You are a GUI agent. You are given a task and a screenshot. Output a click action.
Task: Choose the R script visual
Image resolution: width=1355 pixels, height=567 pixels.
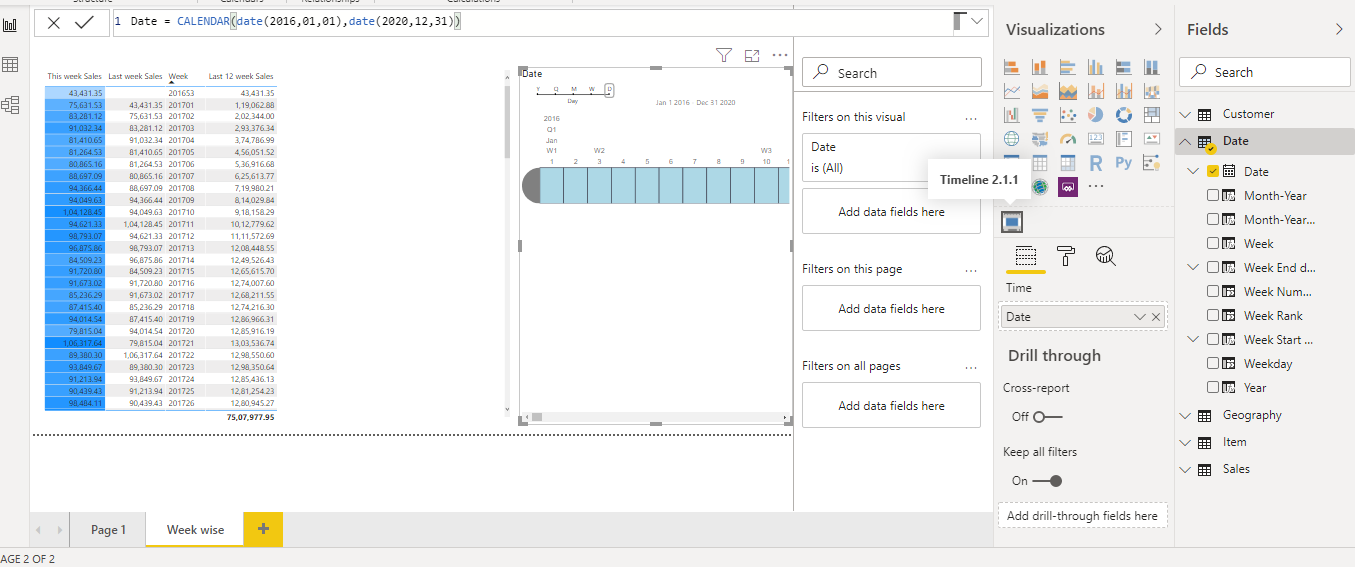pos(1096,163)
